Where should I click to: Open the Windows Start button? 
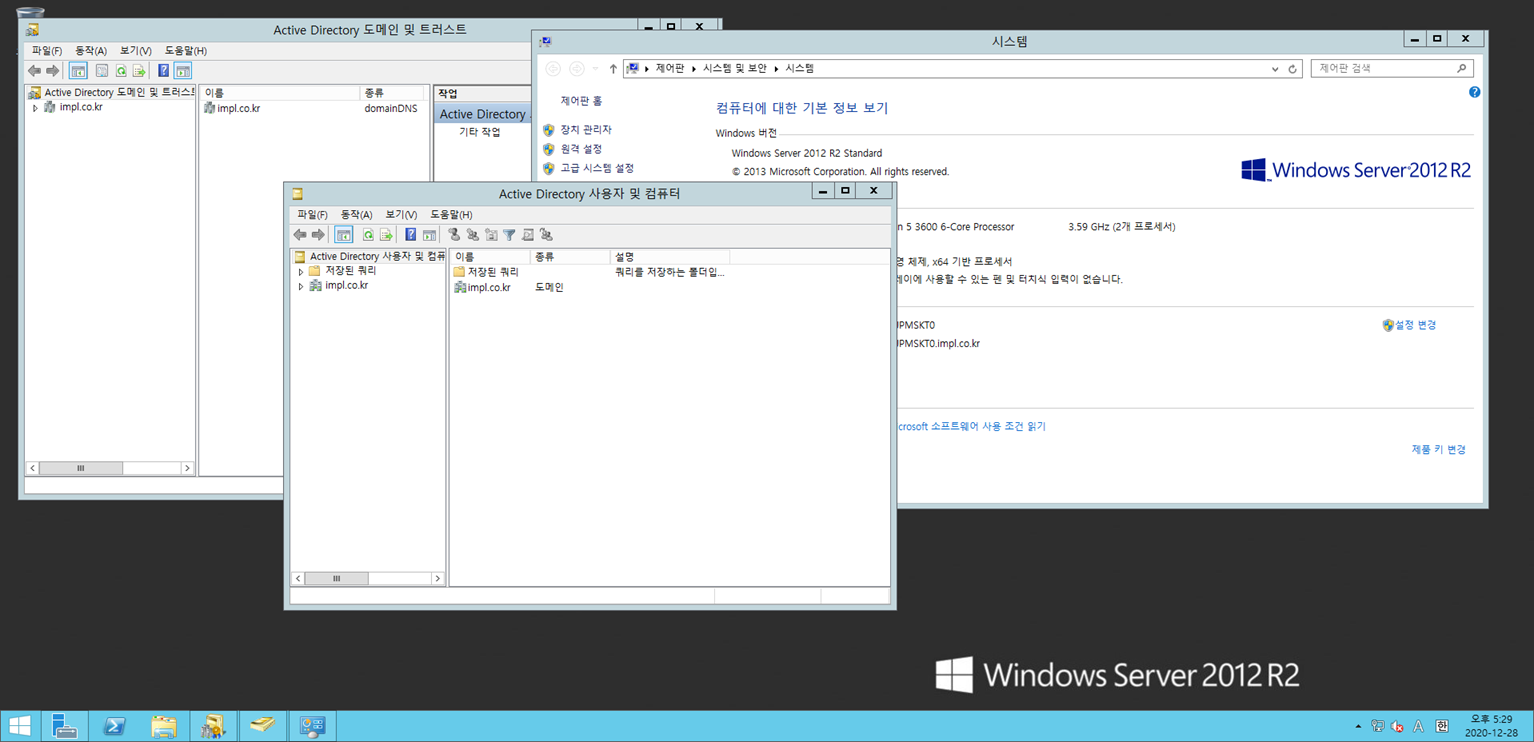click(19, 726)
